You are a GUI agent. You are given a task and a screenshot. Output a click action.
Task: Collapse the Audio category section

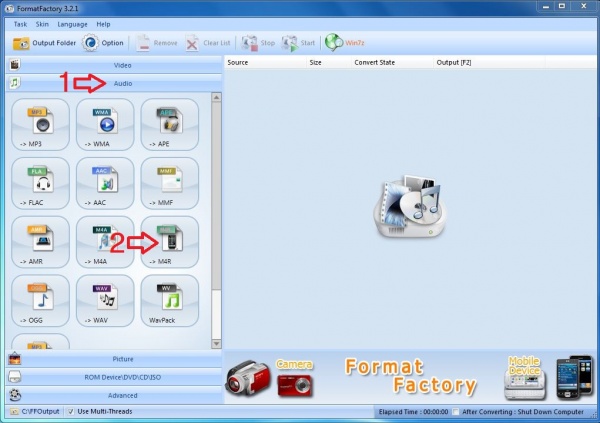(114, 83)
